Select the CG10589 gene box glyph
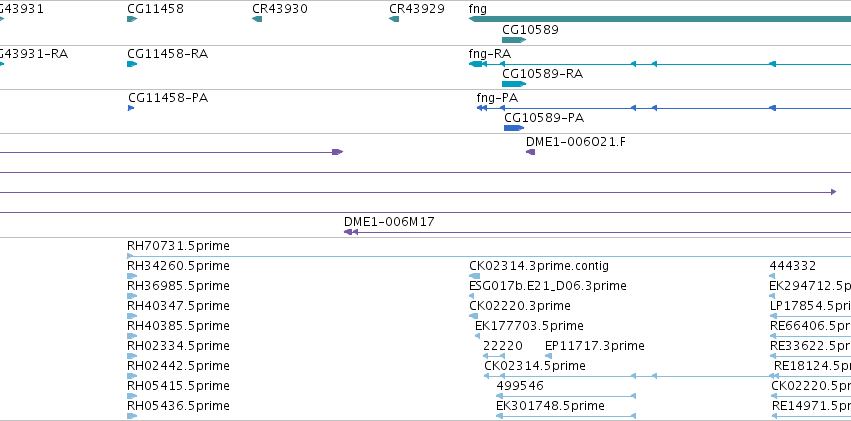This screenshot has width=851, height=421. (514, 40)
